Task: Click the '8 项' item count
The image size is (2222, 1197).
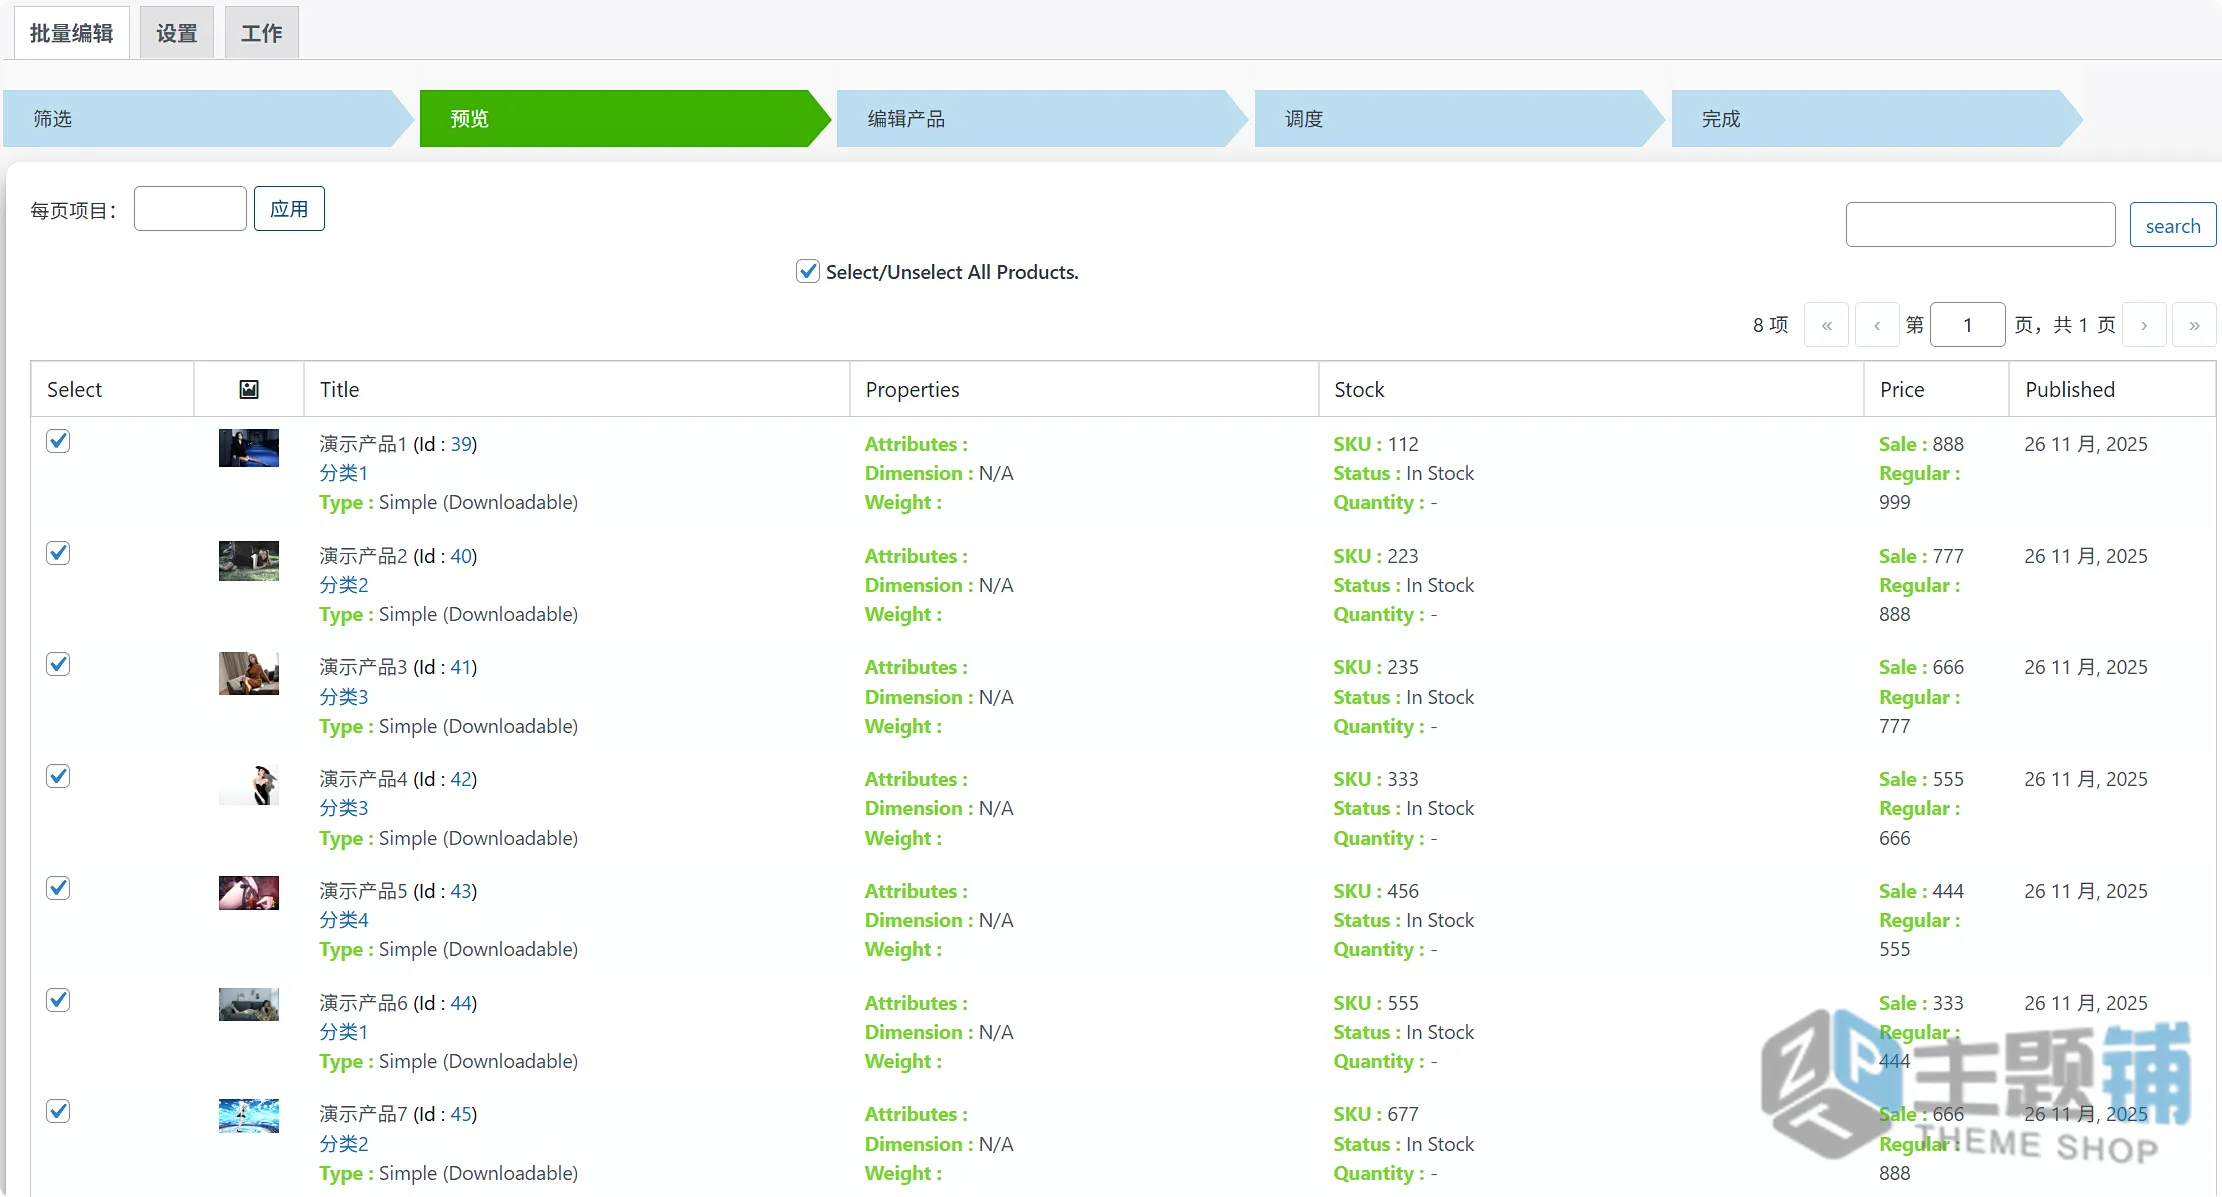Action: pos(1770,325)
